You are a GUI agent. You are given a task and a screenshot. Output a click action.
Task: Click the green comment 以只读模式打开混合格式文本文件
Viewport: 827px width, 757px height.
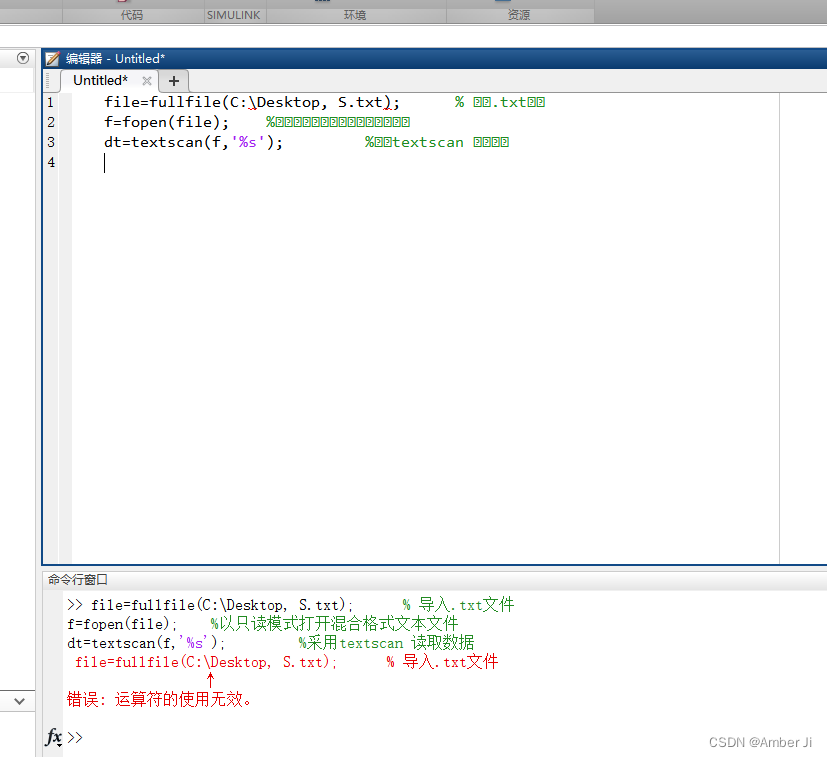(339, 624)
